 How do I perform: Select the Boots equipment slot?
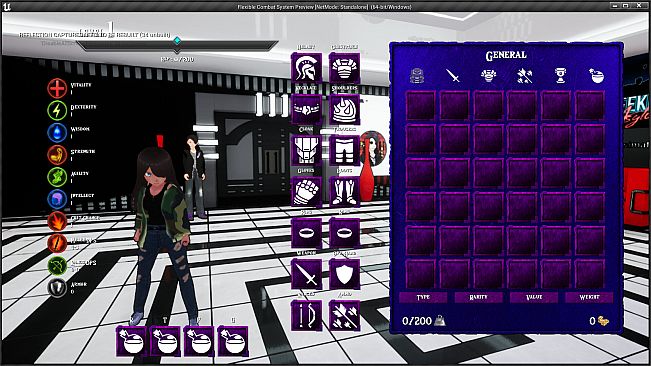(345, 191)
